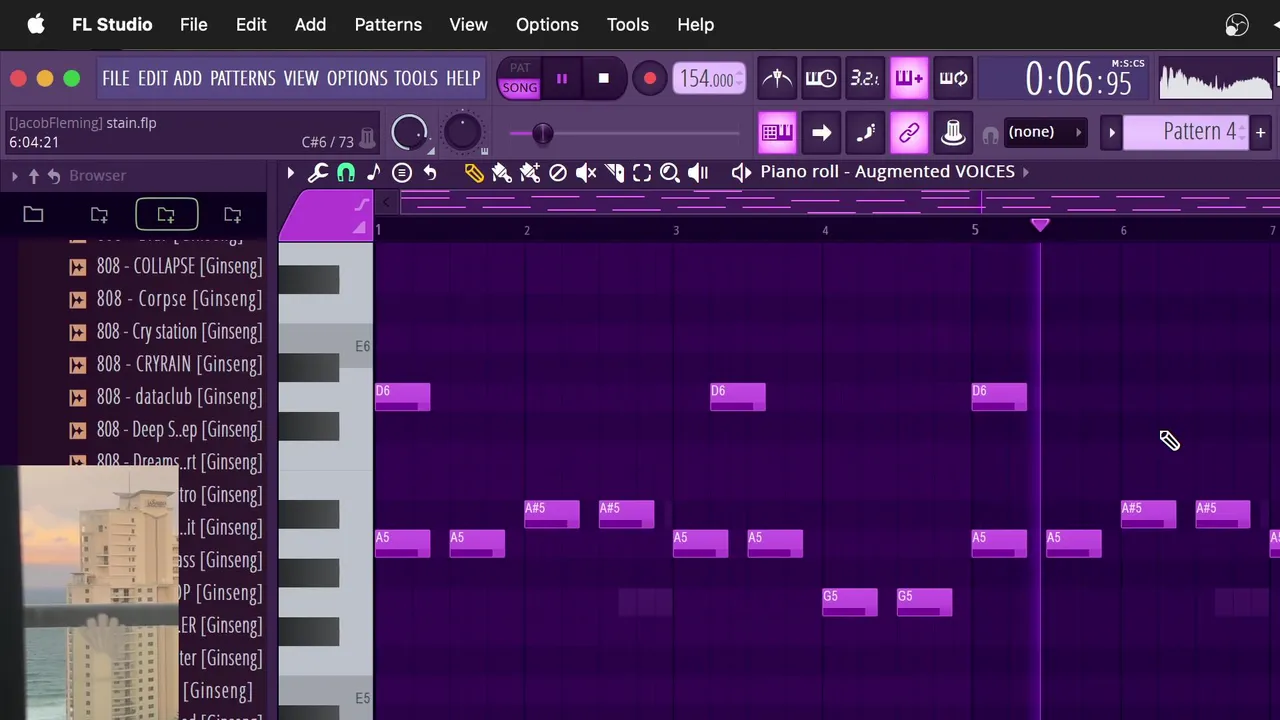Expand the Browser panel arrow

tap(14, 176)
